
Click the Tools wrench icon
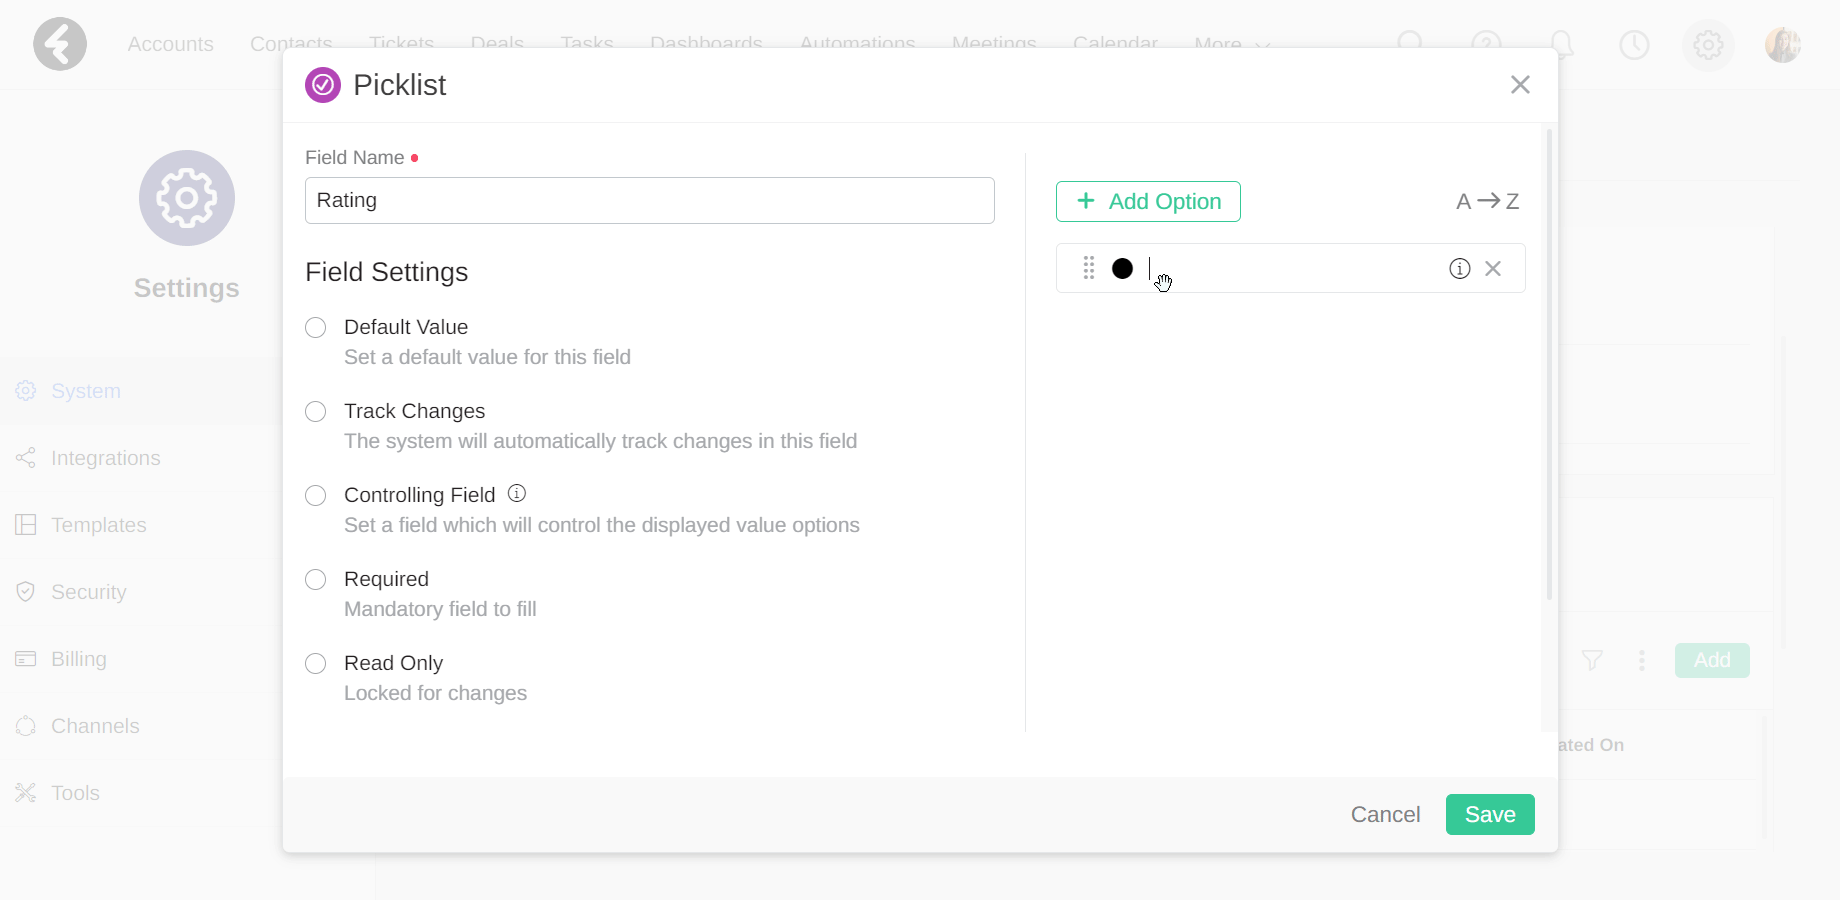coord(26,793)
